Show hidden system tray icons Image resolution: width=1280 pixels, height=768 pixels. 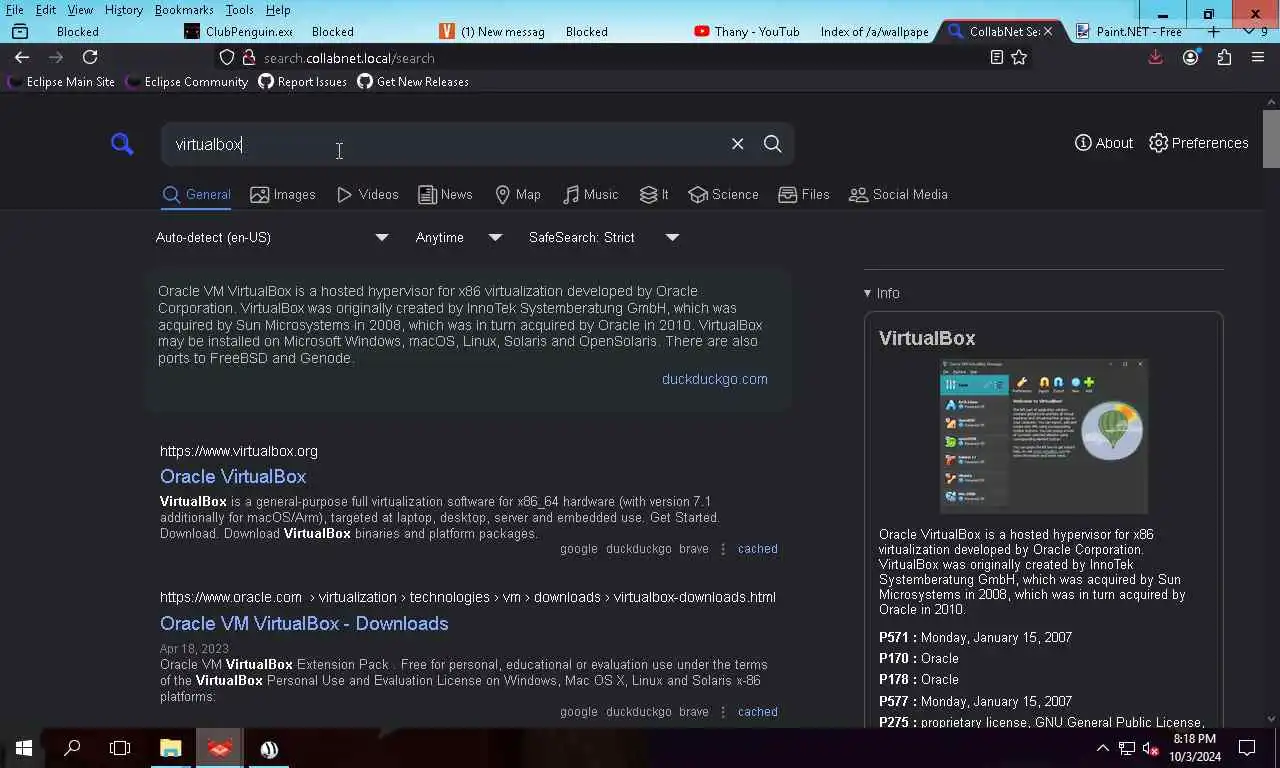click(1102, 748)
